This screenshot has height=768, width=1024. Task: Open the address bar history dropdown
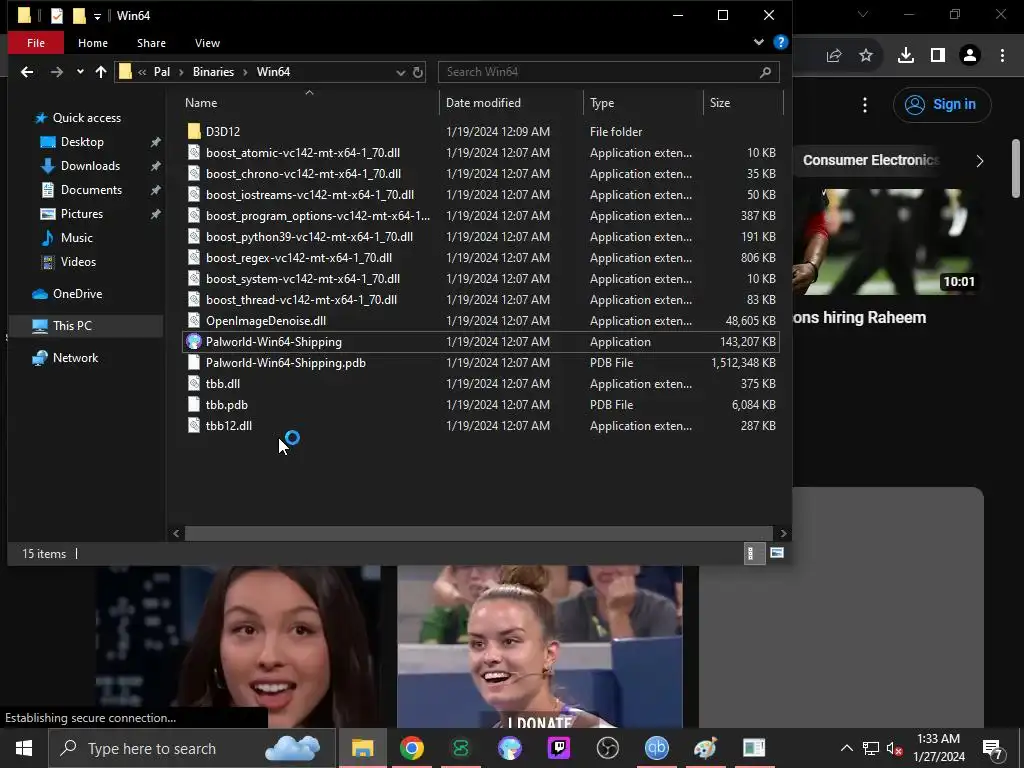pos(400,72)
